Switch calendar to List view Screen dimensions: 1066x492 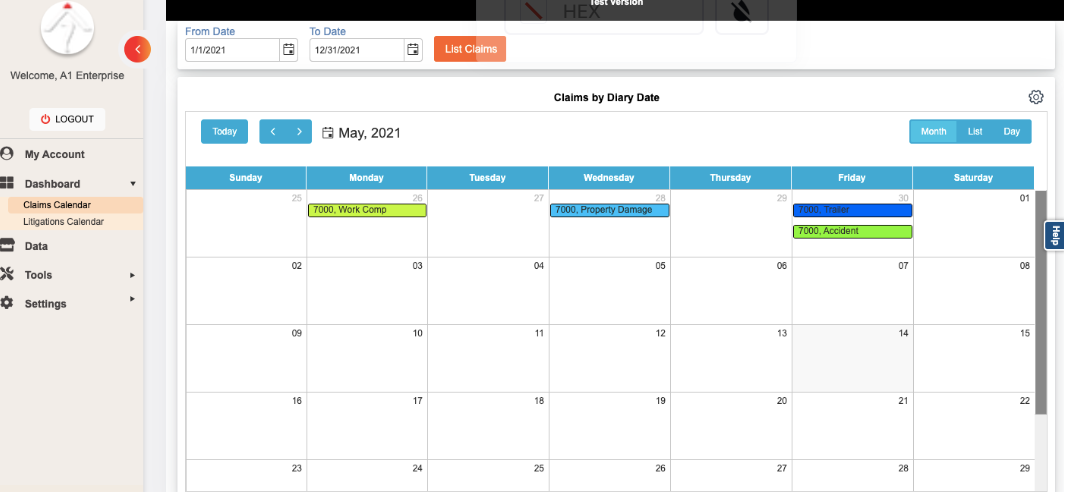point(975,132)
